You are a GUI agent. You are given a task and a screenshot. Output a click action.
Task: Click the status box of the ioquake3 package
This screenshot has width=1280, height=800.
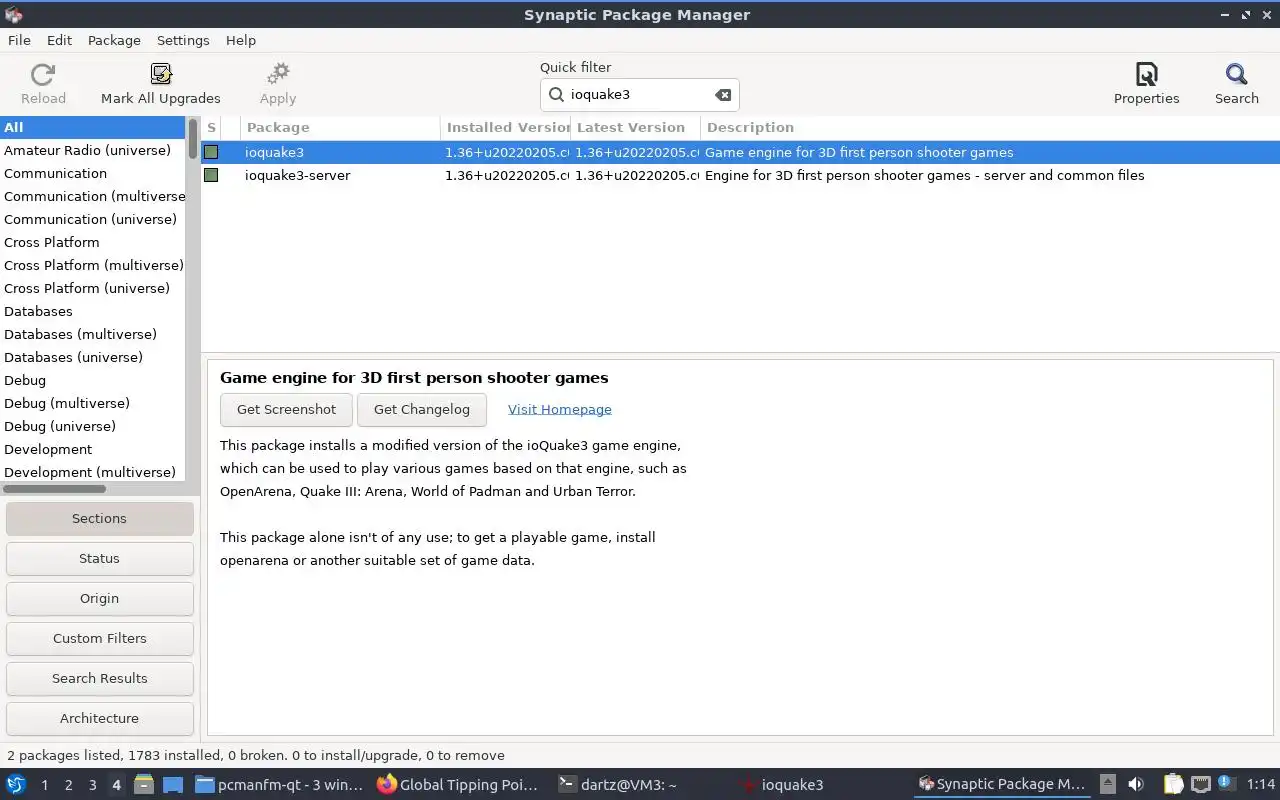coord(211,152)
